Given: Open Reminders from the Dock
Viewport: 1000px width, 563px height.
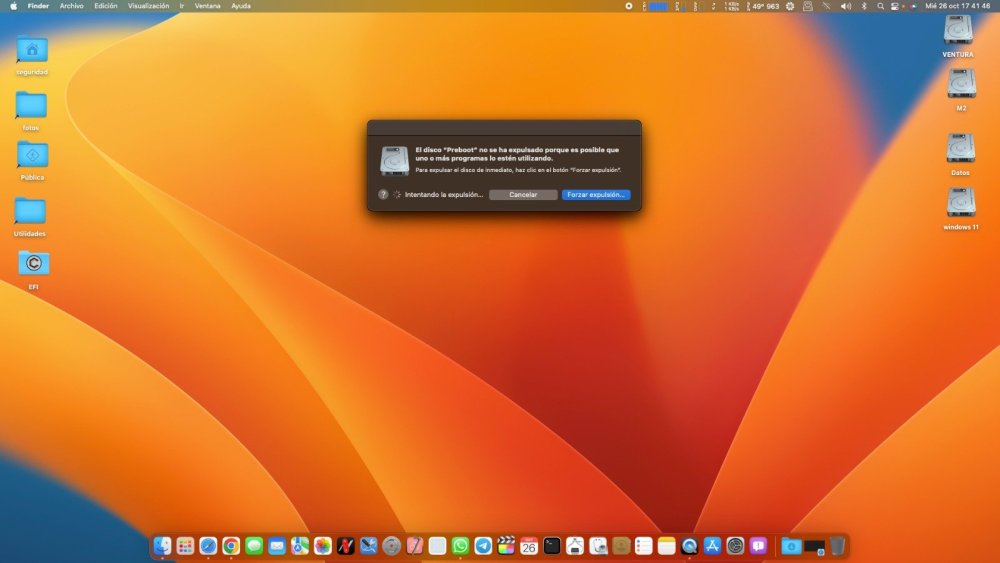Looking at the screenshot, I should [x=644, y=546].
